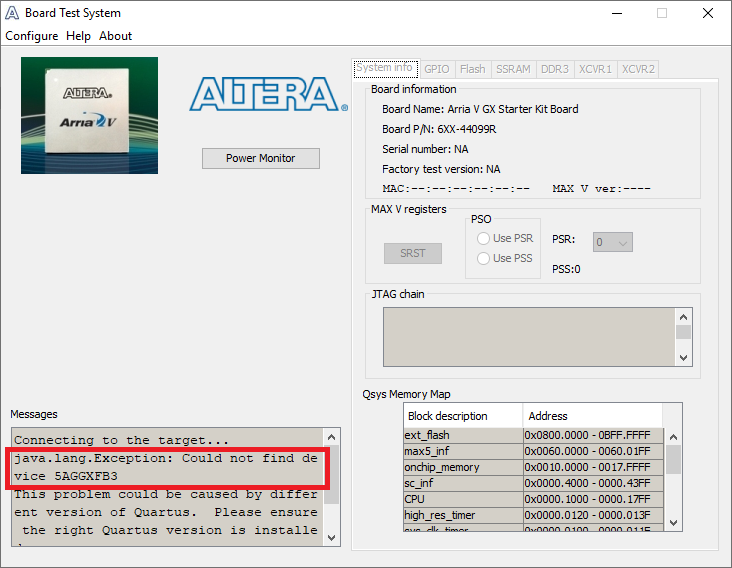Click address 0x0800.0000 - 0BFF.FFFF
Screen dimensions: 732x568
(x=593, y=435)
